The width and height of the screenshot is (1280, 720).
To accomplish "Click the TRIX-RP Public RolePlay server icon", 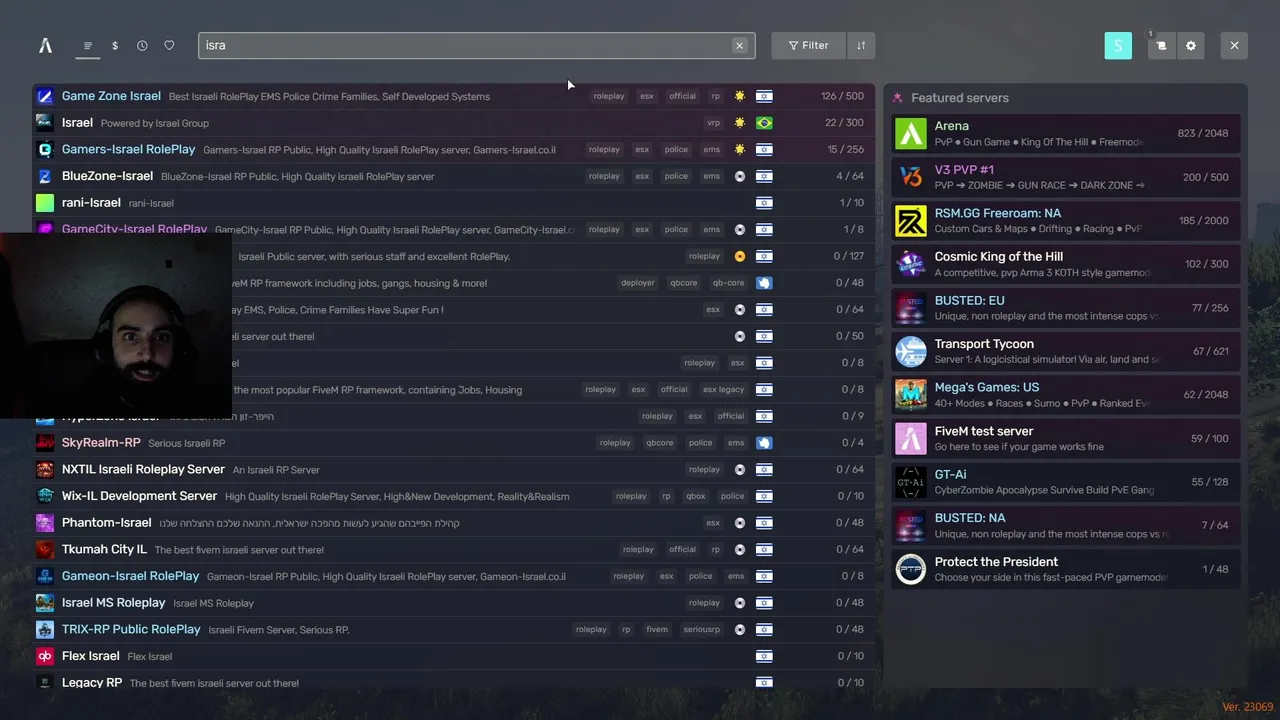I will click(x=45, y=629).
